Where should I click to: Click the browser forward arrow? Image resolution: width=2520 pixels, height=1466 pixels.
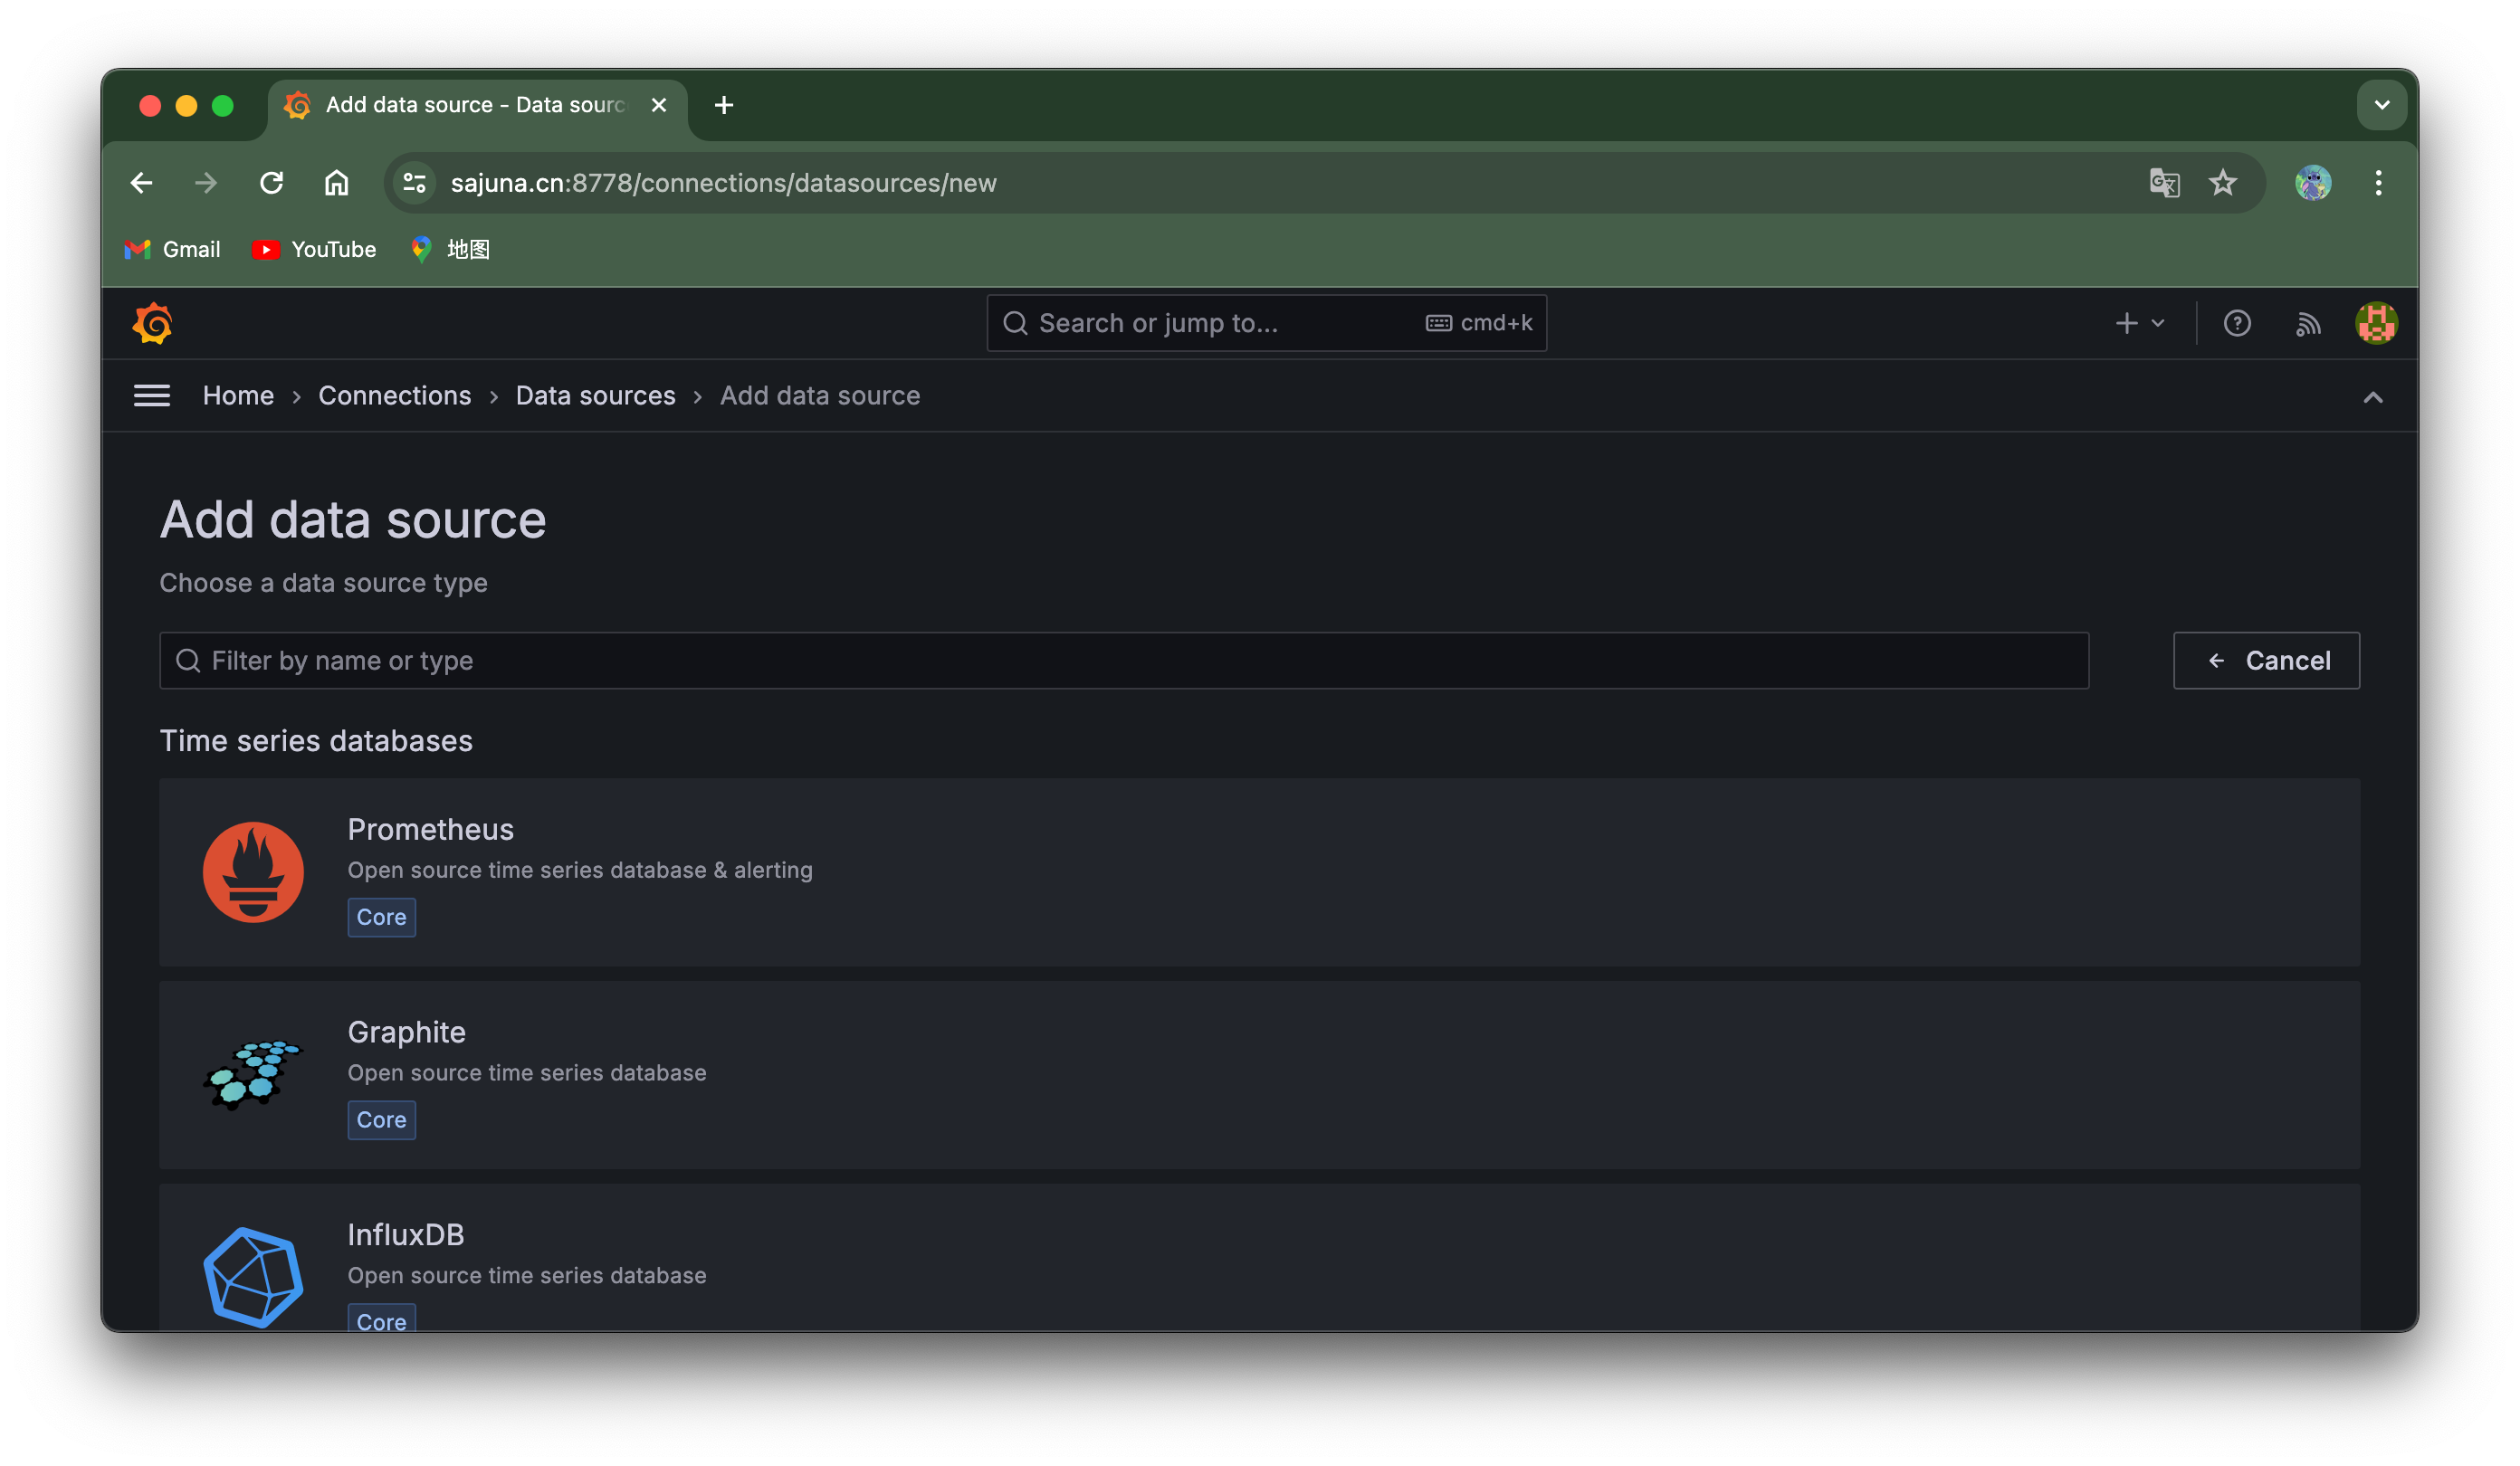point(206,183)
